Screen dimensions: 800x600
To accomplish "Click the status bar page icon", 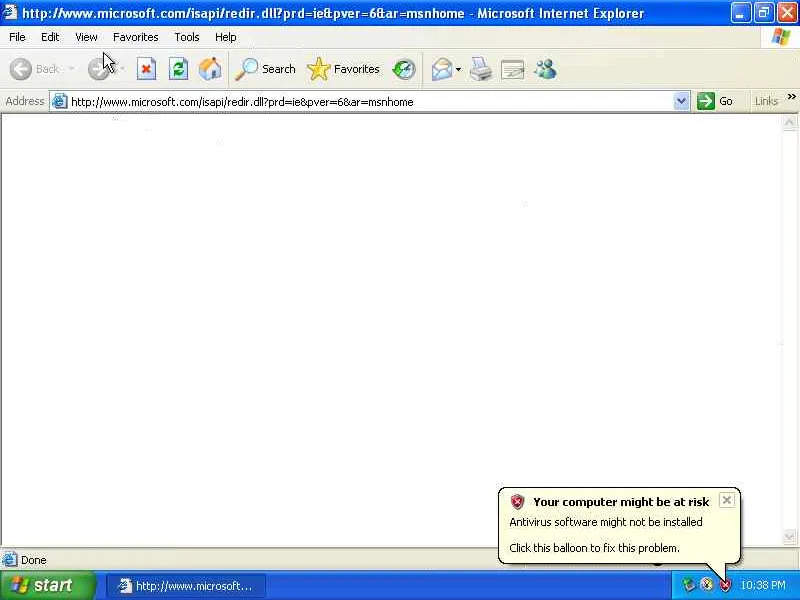I will (10, 560).
